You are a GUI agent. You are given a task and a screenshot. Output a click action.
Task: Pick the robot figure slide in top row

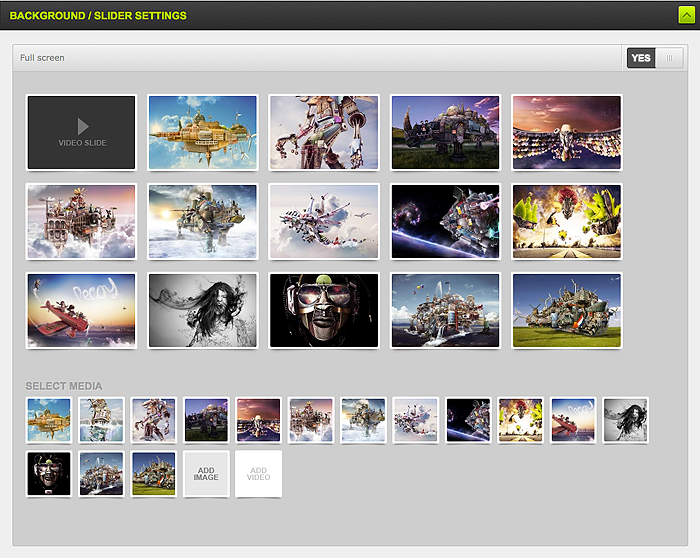click(324, 133)
